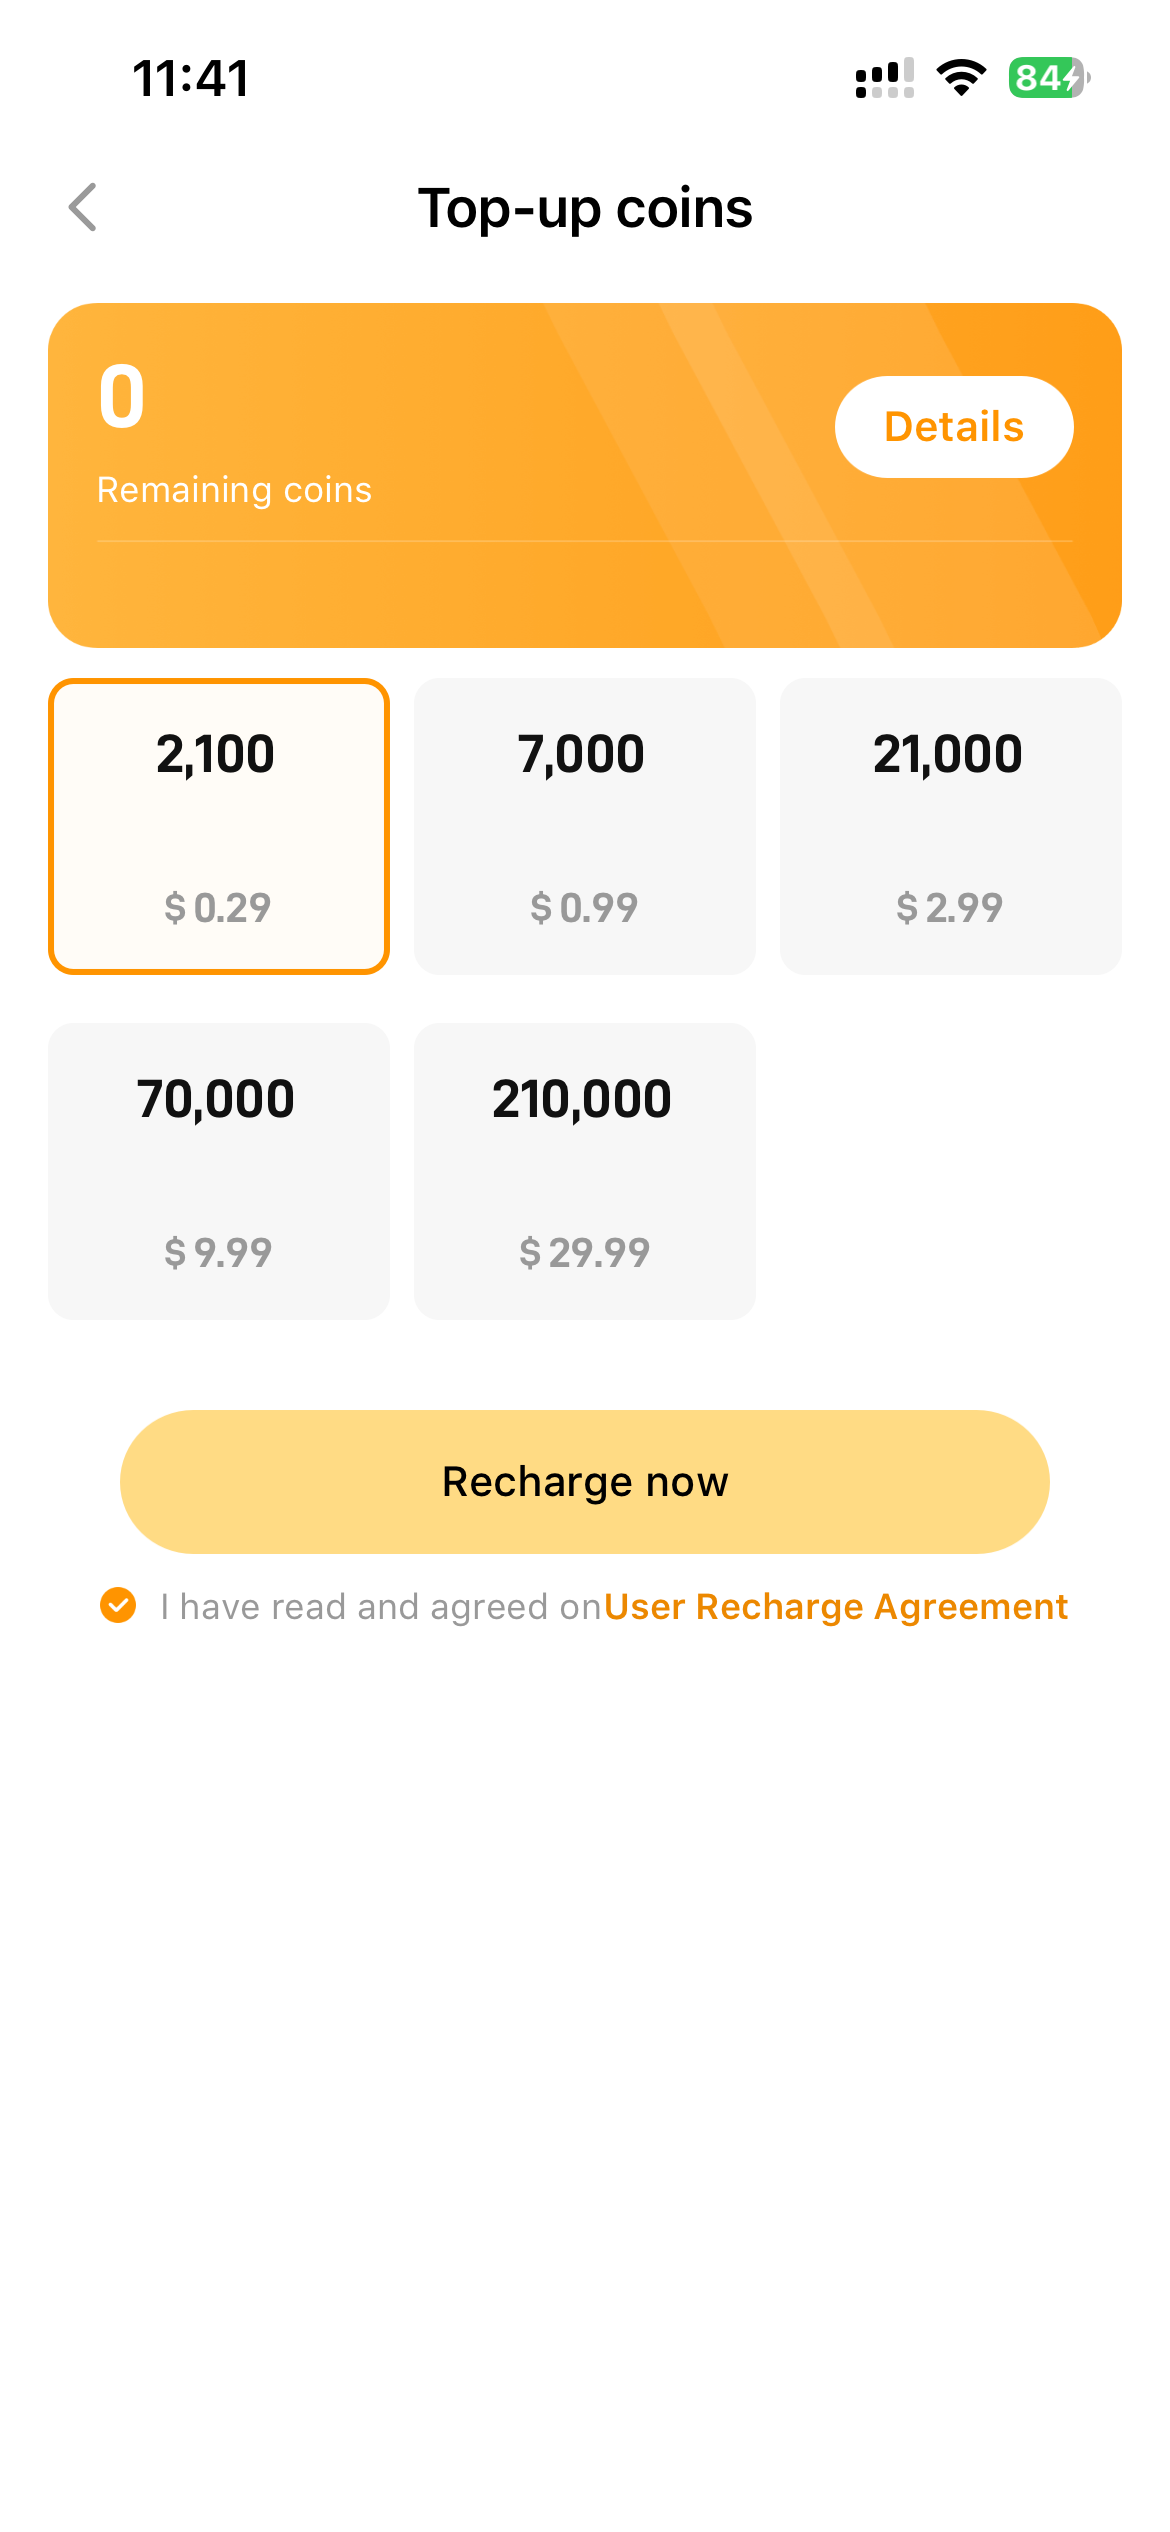Tap the $2.99 price label
This screenshot has width=1170, height=2532.
(950, 907)
